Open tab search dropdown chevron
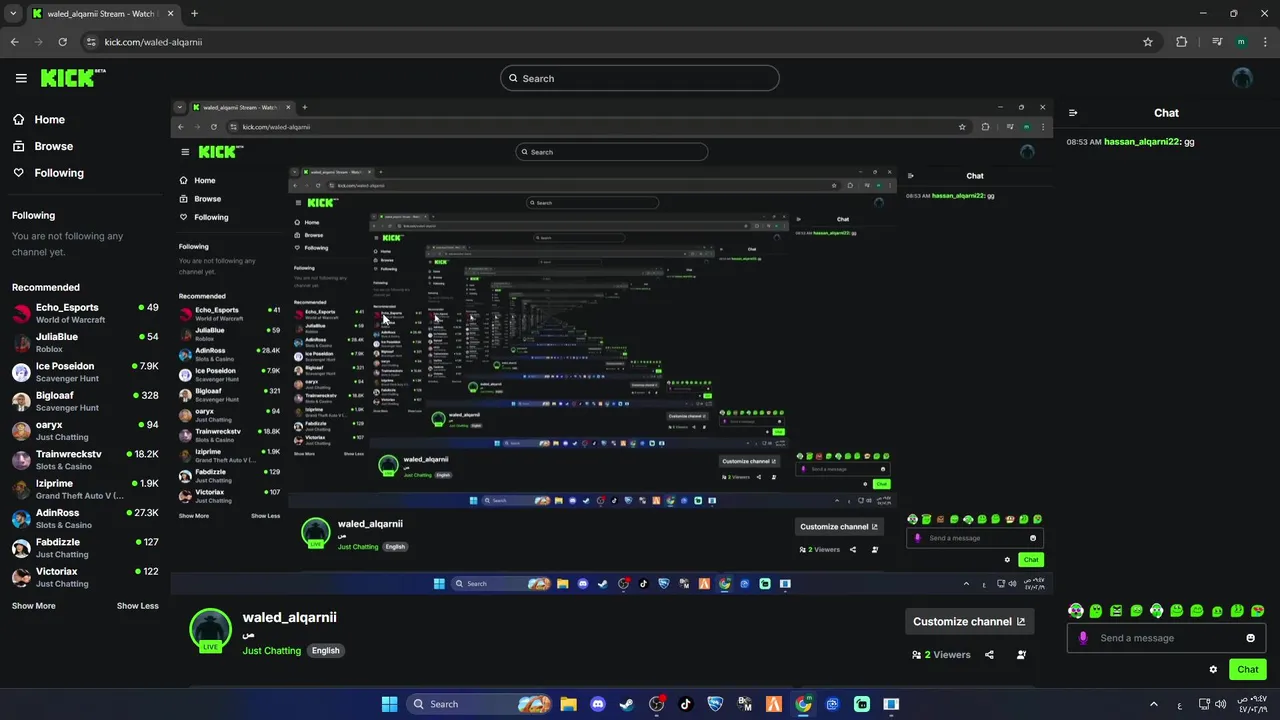Image resolution: width=1280 pixels, height=720 pixels. click(13, 13)
